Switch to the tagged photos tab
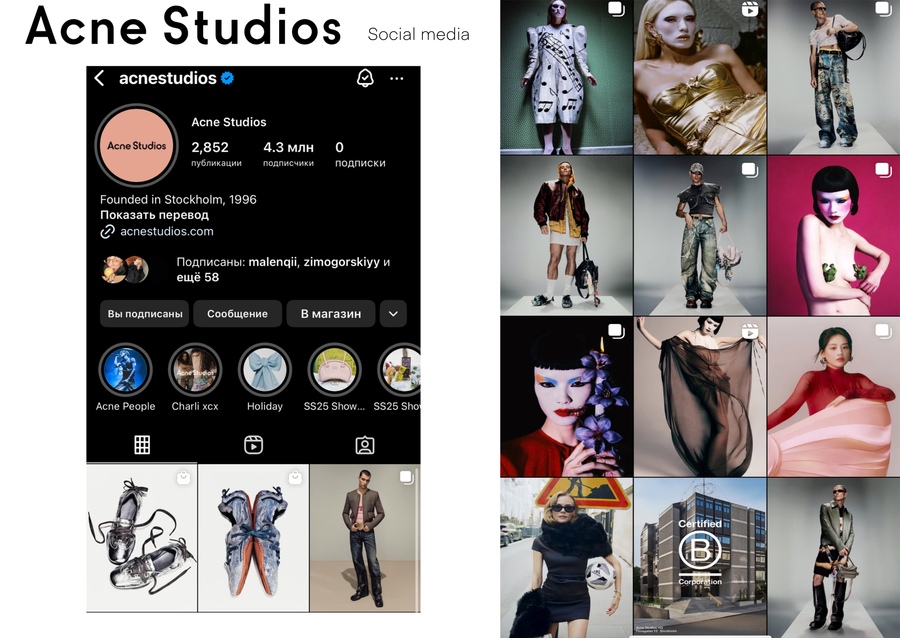 point(364,445)
